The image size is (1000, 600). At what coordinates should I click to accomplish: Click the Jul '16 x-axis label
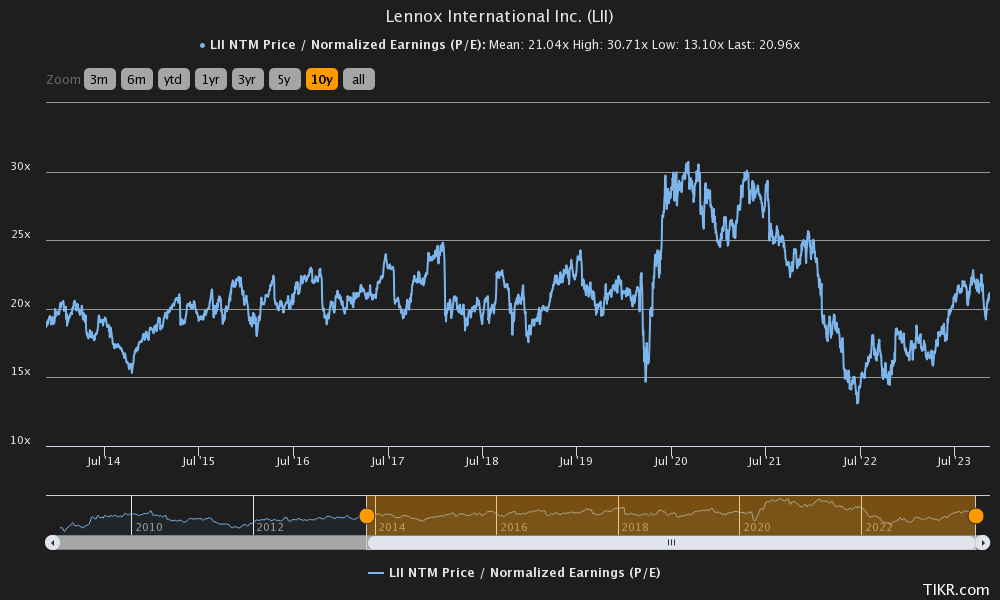[x=293, y=461]
